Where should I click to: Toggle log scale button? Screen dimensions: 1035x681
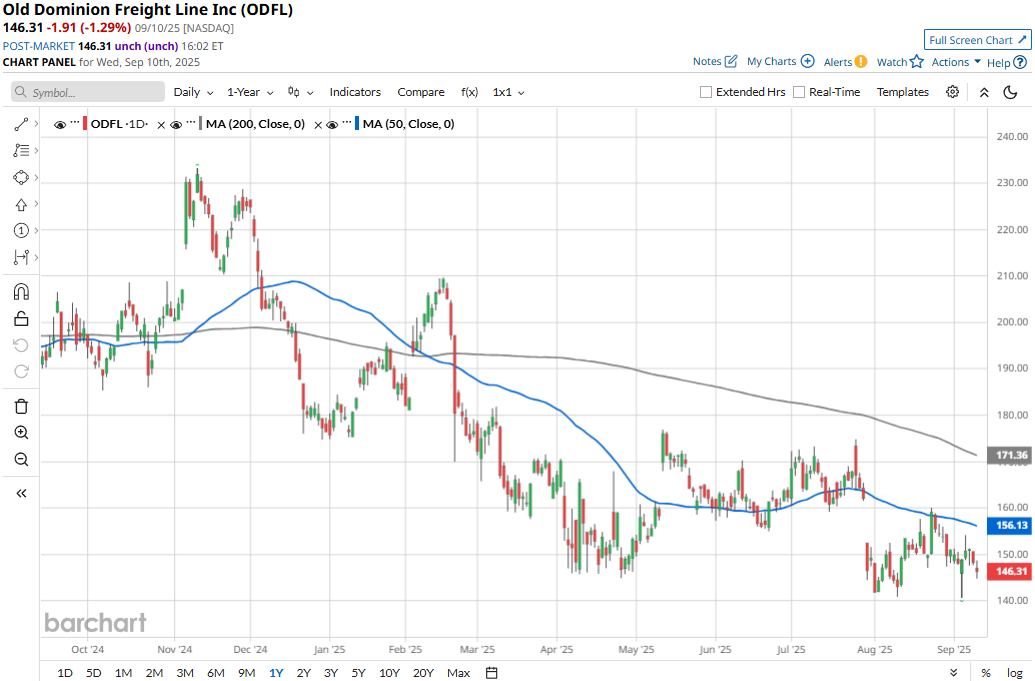click(x=1015, y=672)
